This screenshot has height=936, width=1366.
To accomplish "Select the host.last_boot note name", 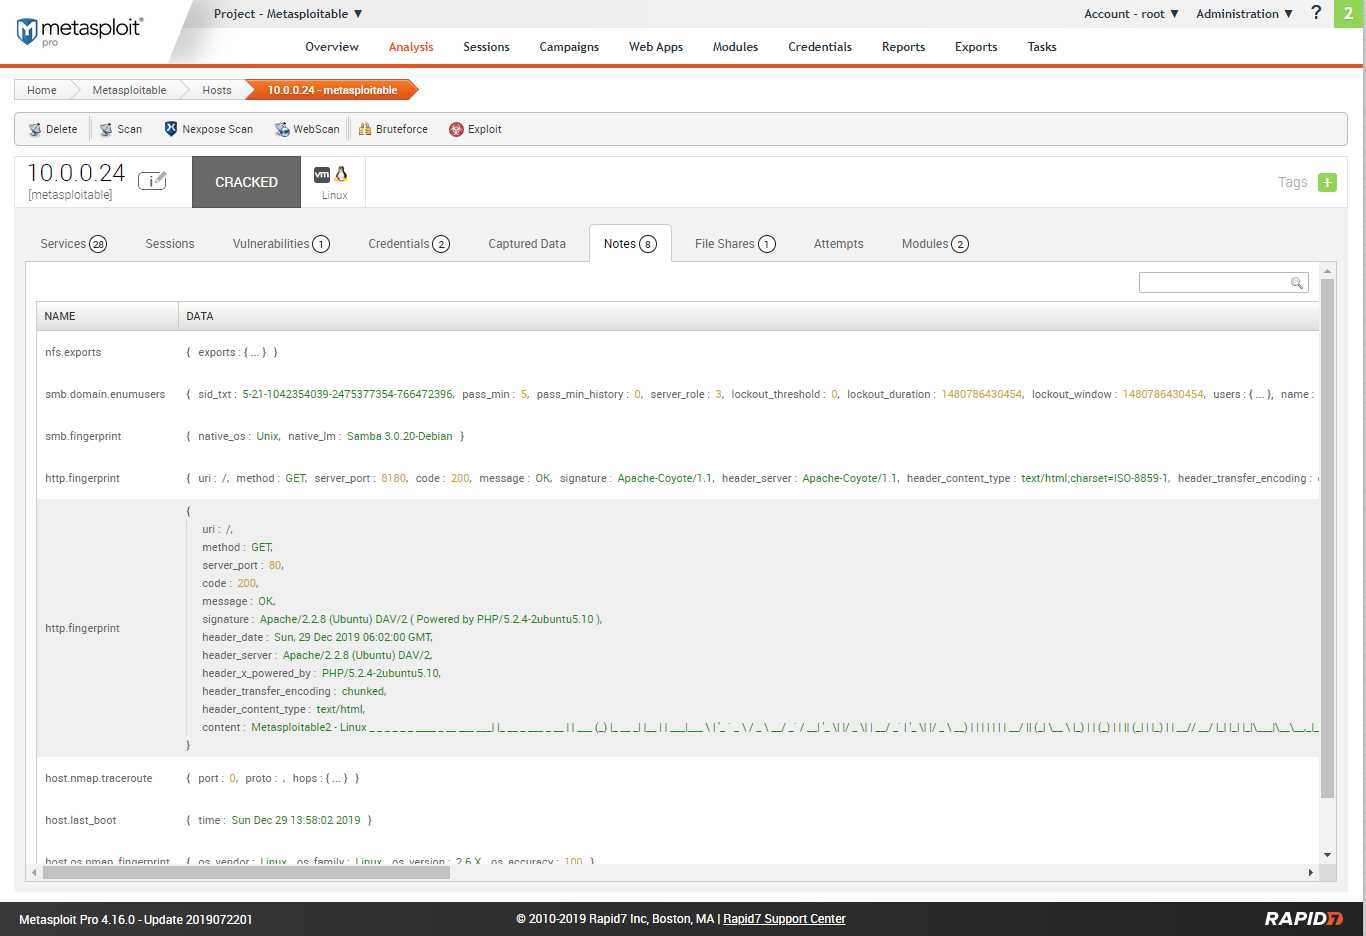I will pos(81,820).
